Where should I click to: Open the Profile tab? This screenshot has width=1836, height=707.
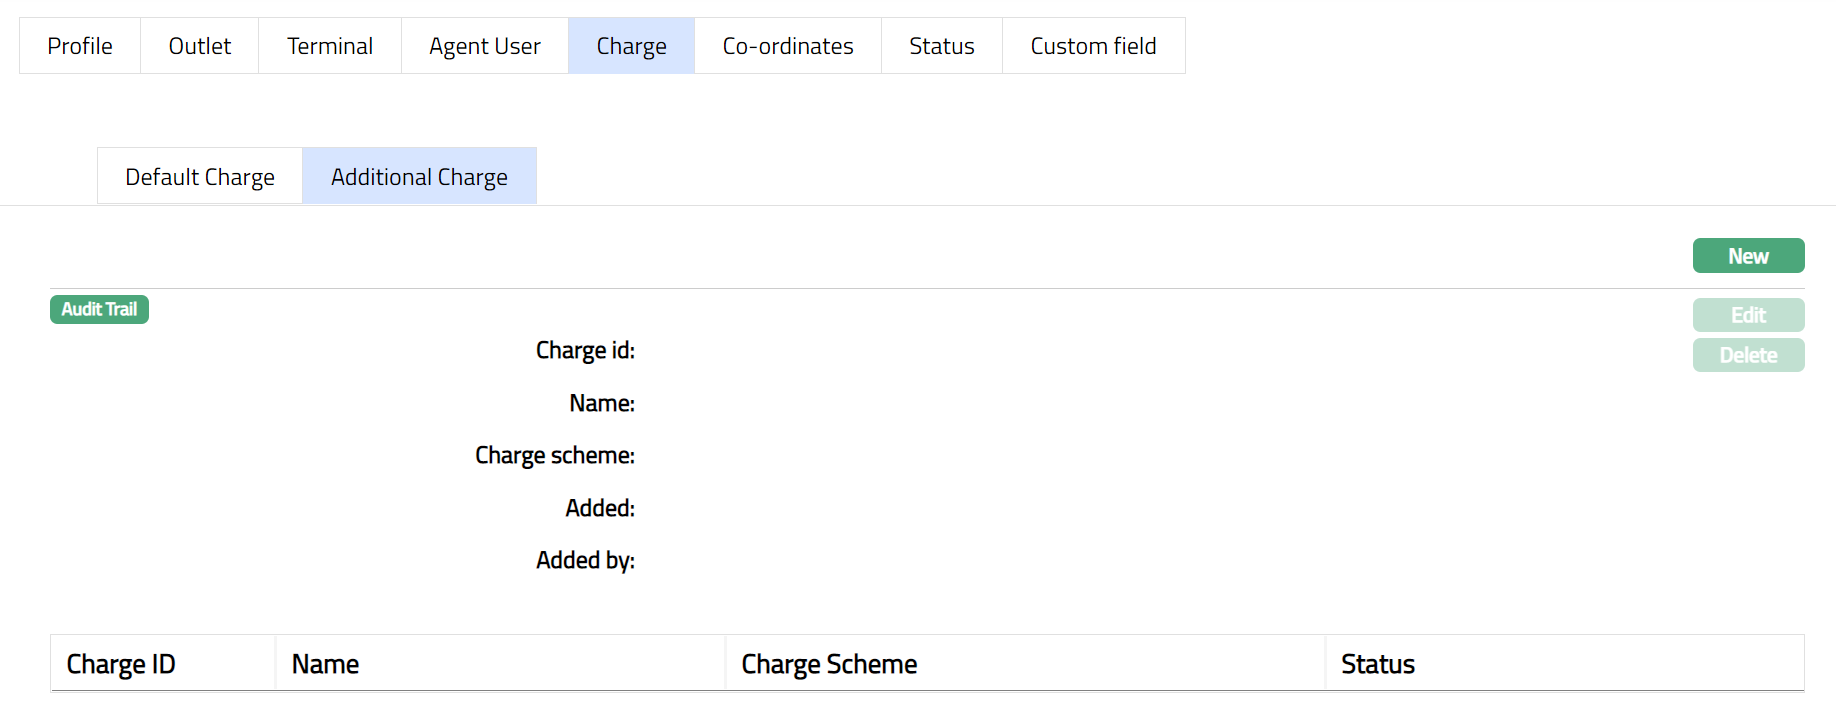pos(80,46)
